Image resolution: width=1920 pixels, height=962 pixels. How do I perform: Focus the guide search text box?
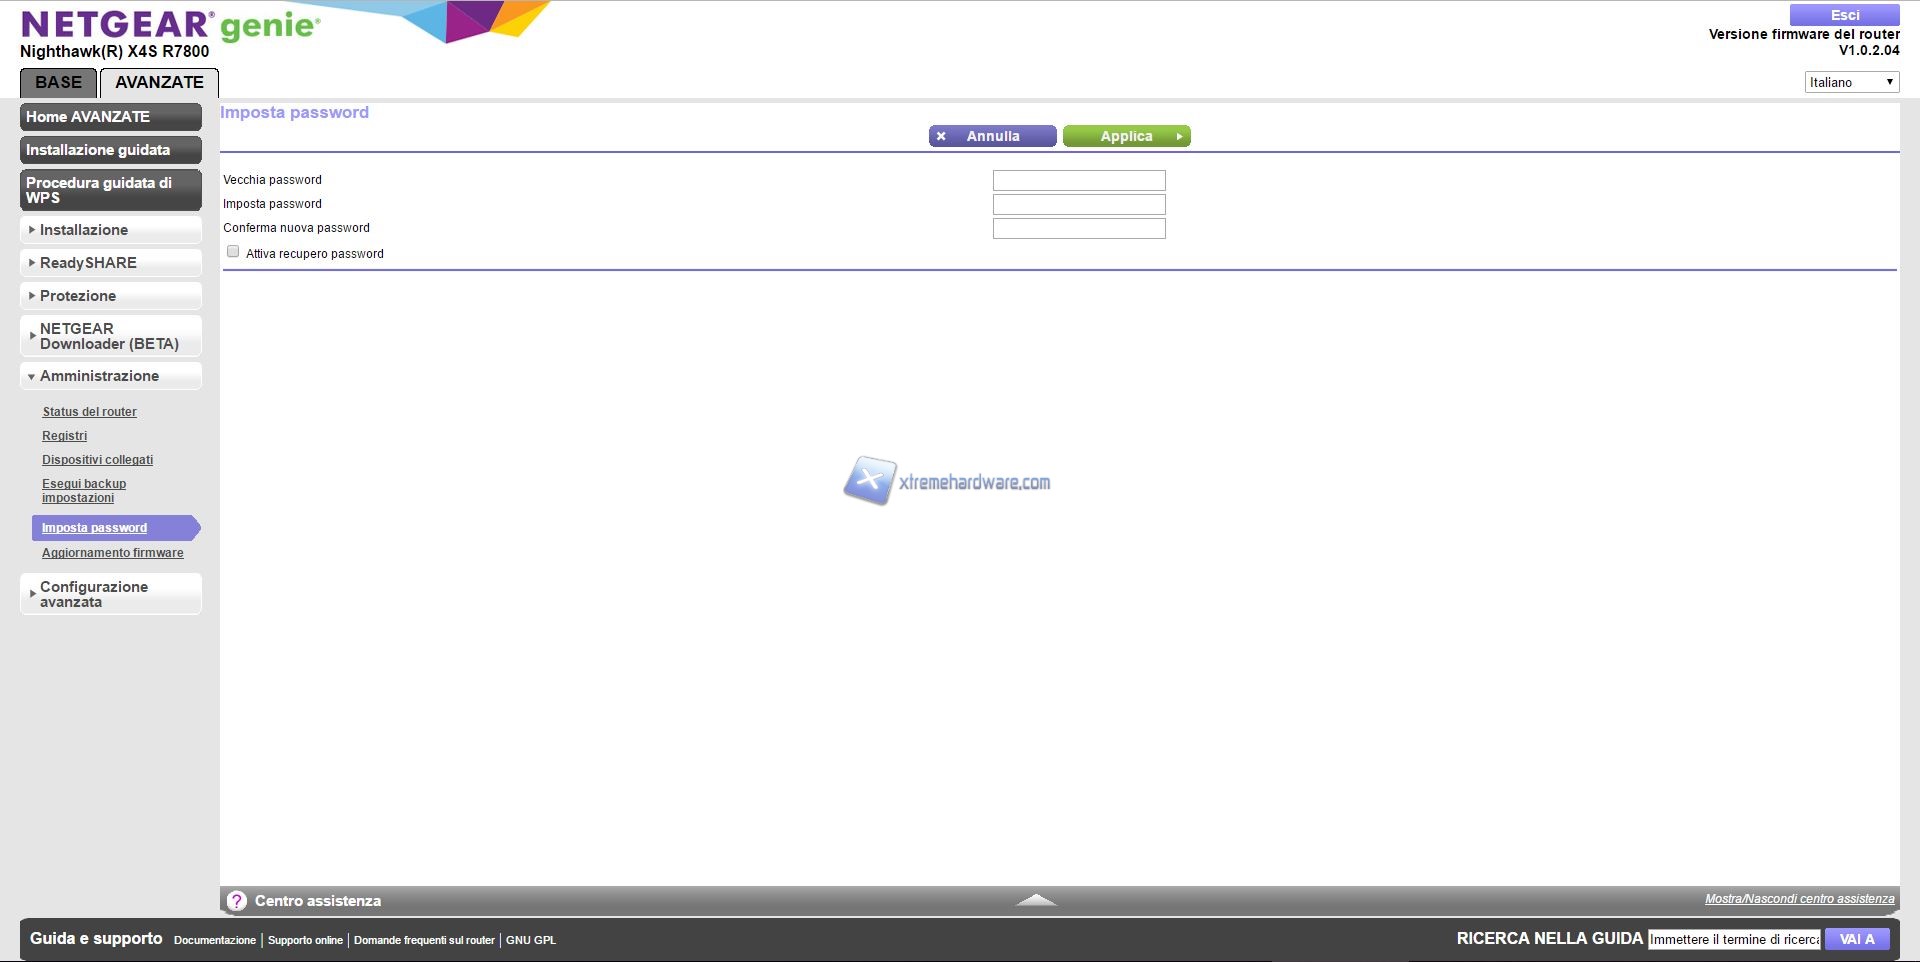pyautogui.click(x=1734, y=939)
